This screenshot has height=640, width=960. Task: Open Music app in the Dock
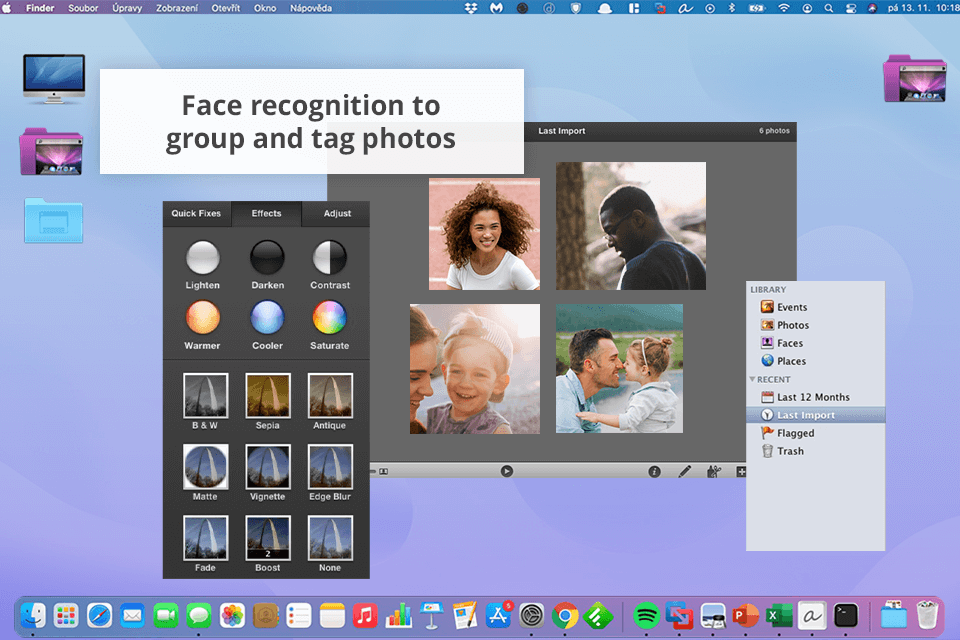point(365,616)
